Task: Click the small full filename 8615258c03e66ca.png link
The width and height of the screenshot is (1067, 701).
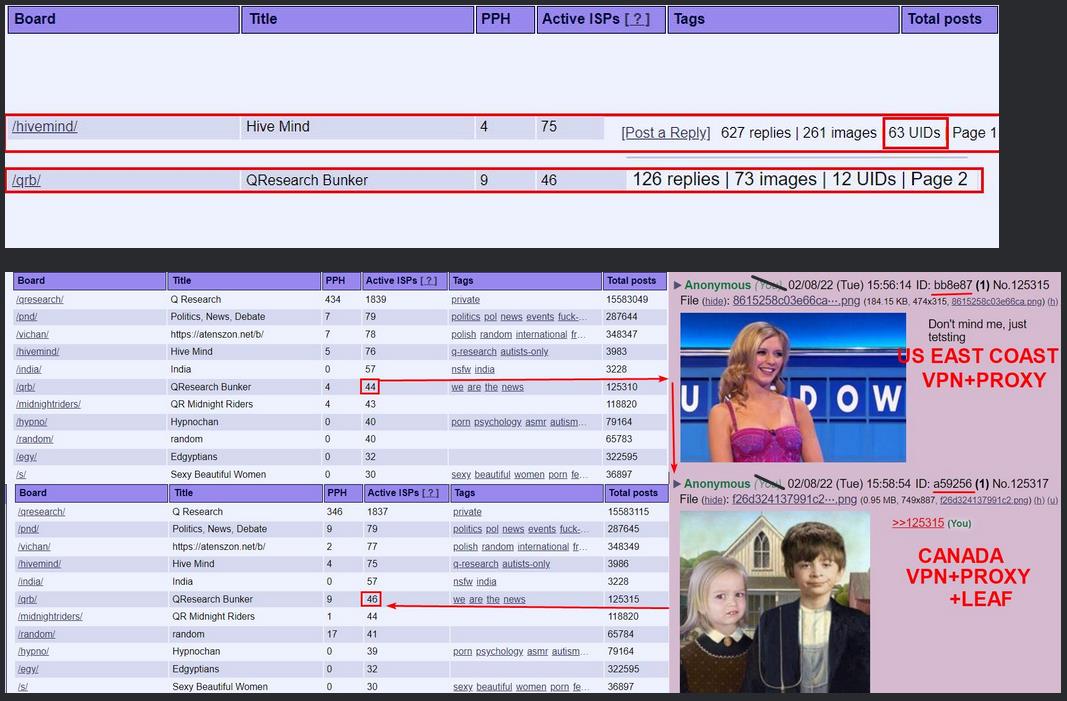Action: [997, 301]
